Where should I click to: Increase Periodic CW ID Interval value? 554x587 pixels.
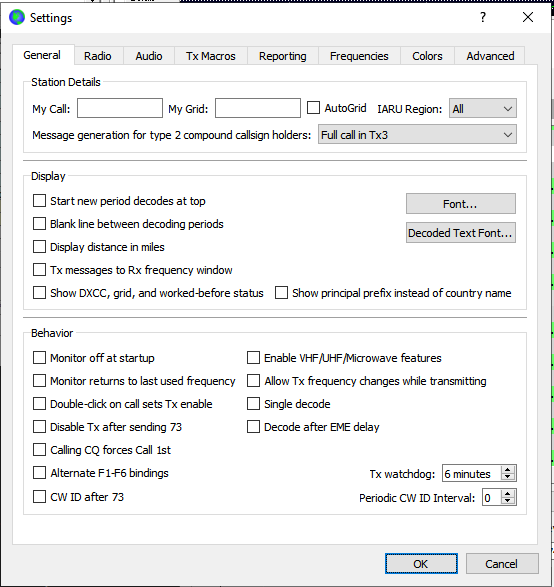[x=508, y=494]
